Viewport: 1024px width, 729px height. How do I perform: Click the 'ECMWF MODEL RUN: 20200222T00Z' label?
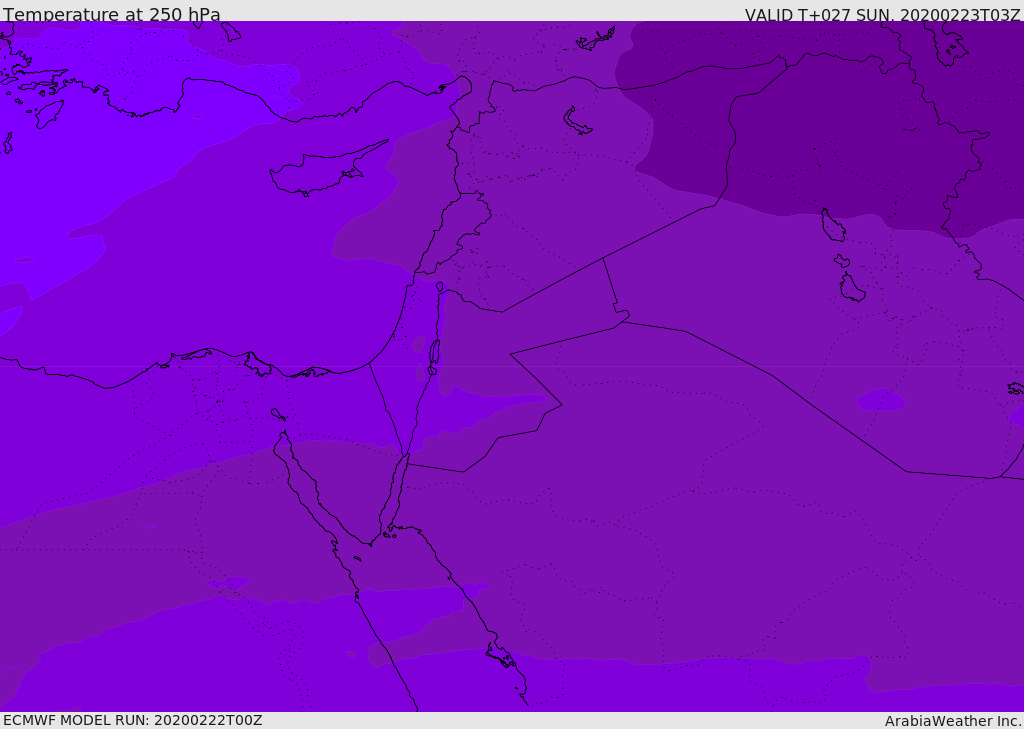[x=133, y=720]
